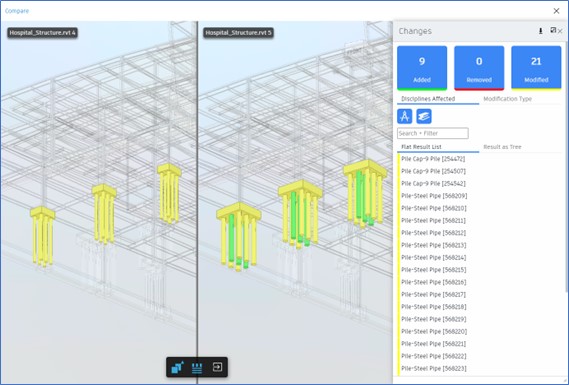Select Pile Cap-9 Pile [254472] in list
This screenshot has width=569, height=385.
coord(433,159)
